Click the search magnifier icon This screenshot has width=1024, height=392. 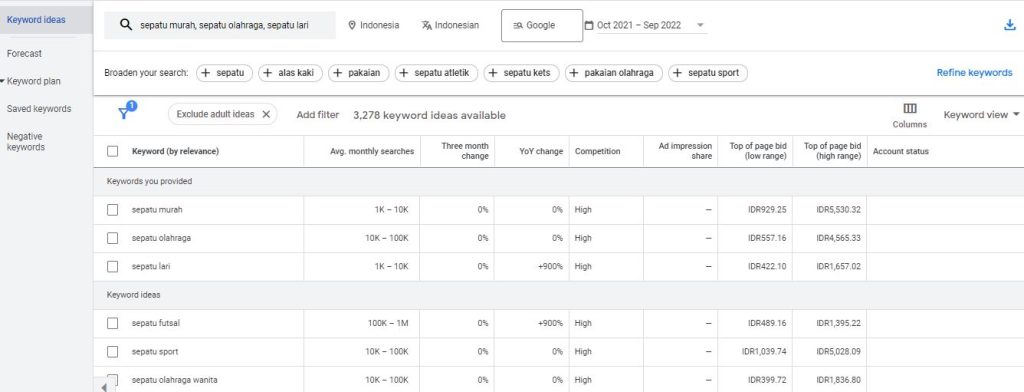[126, 25]
